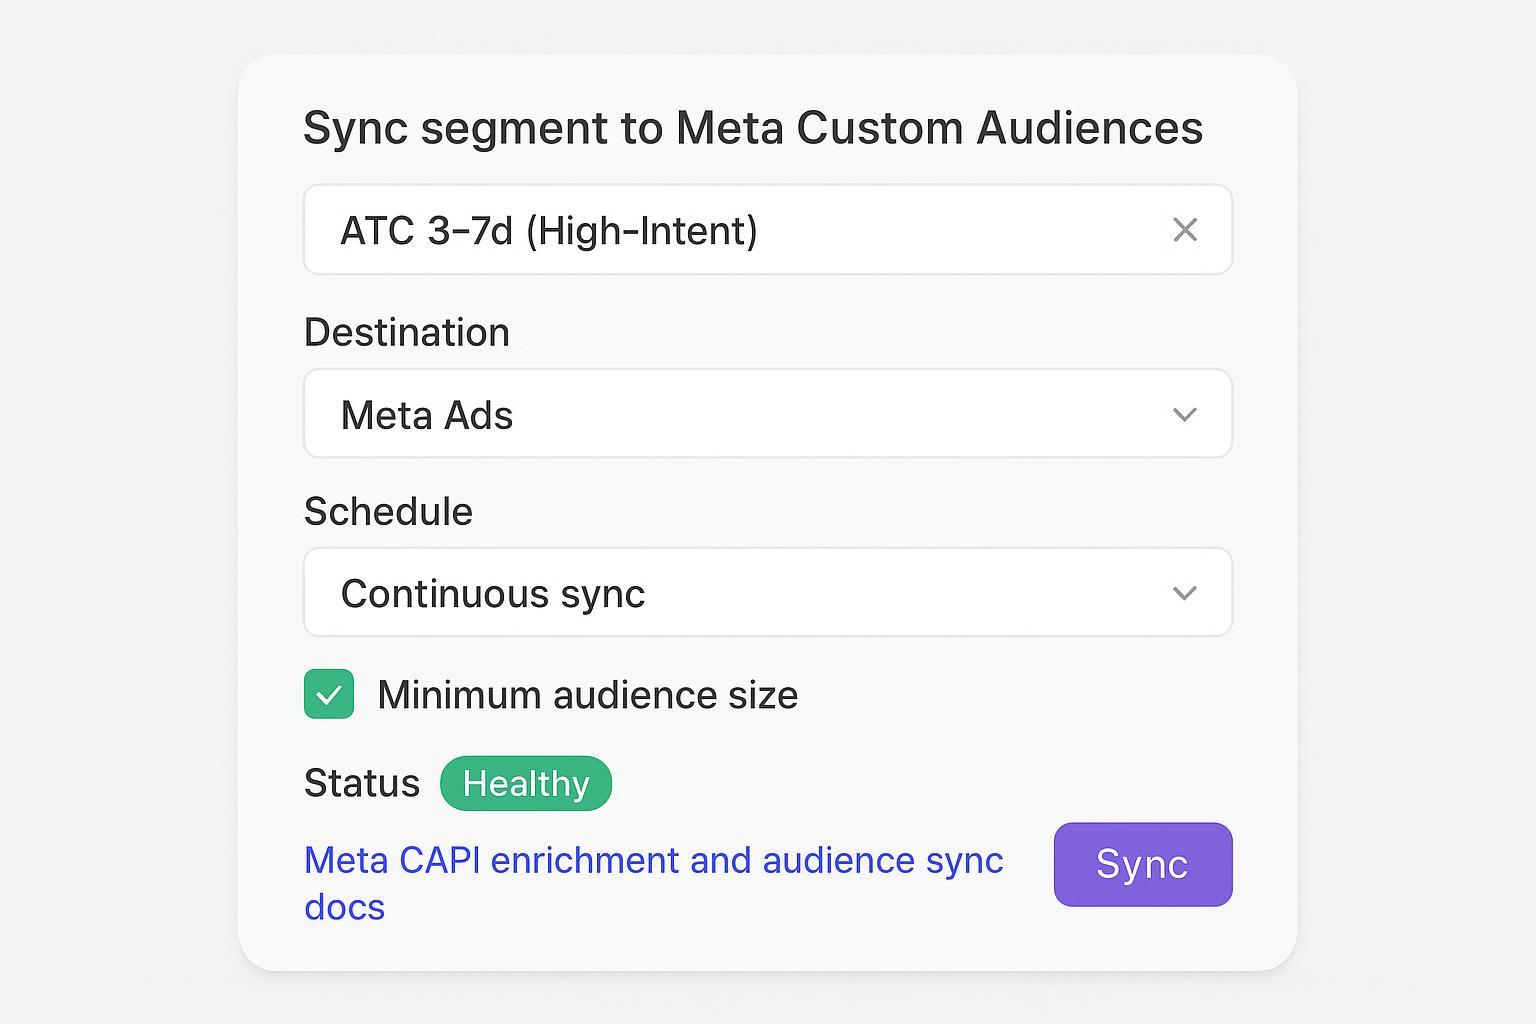Select the Continuous sync field
The image size is (1536, 1024).
(x=768, y=592)
